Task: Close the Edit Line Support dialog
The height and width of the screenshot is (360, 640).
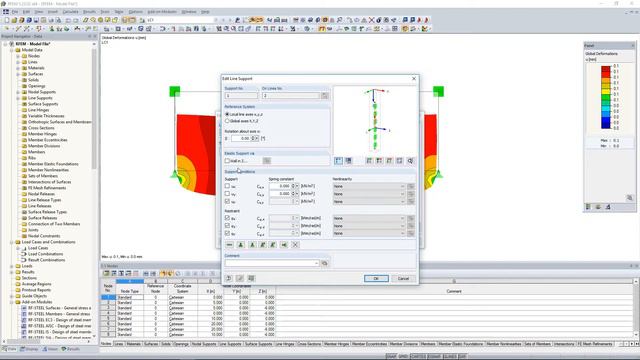Action: click(x=414, y=78)
